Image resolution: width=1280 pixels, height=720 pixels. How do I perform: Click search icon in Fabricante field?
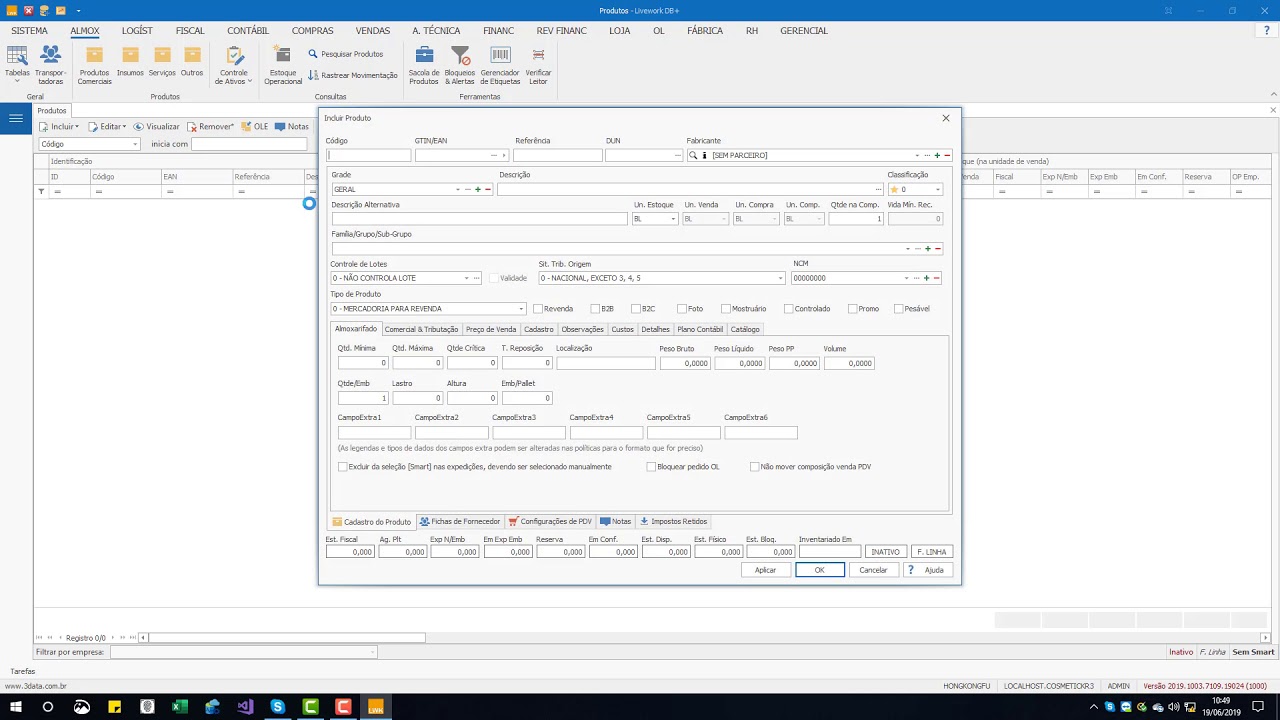click(693, 155)
